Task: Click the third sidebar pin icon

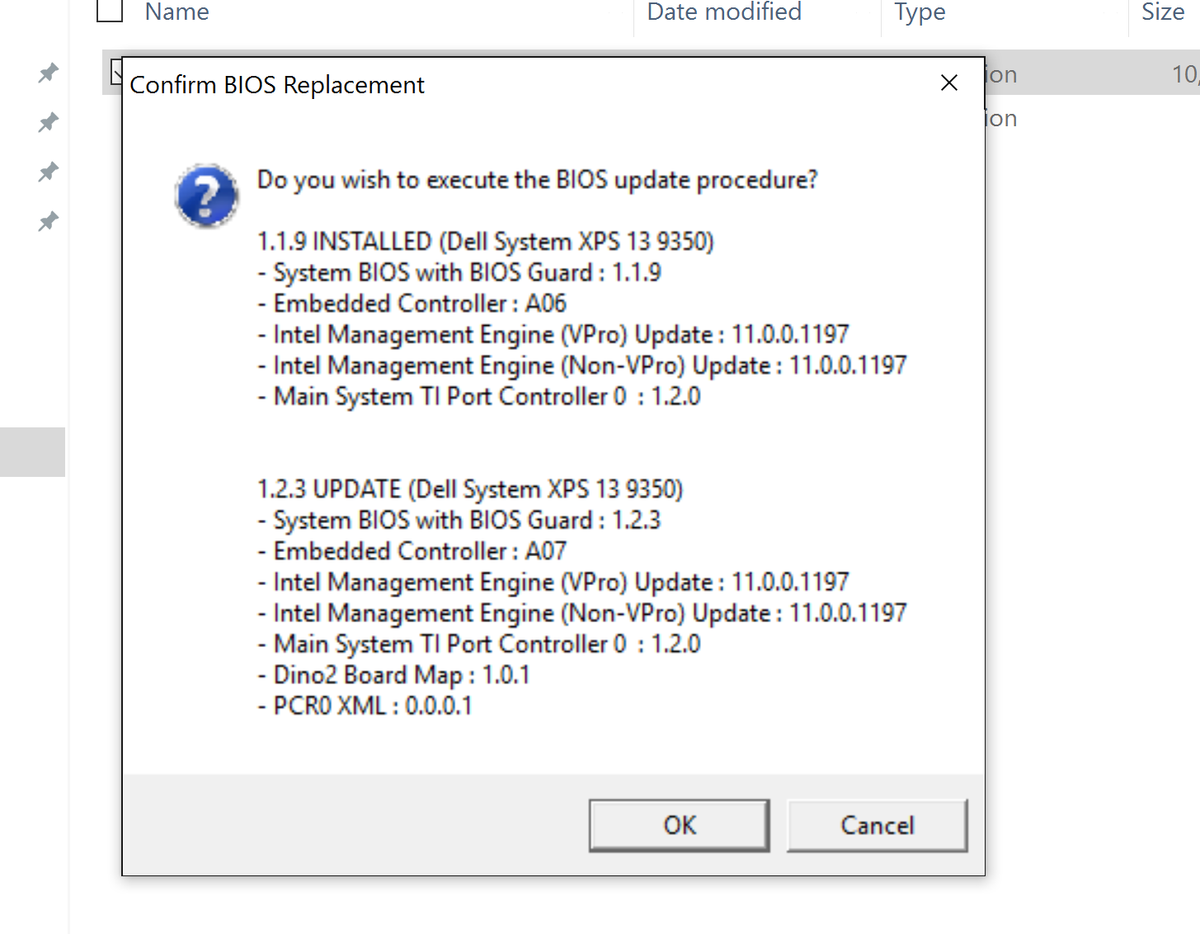Action: coord(46,171)
